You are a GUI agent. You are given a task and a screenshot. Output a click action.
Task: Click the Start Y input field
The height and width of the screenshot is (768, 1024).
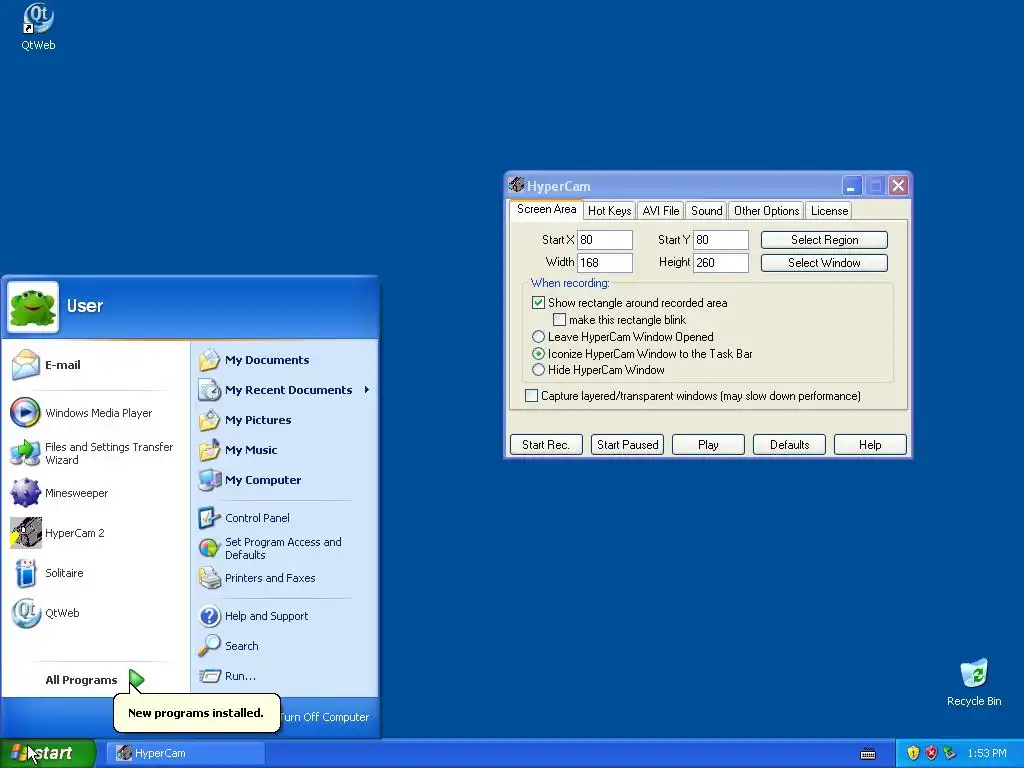pyautogui.click(x=720, y=240)
